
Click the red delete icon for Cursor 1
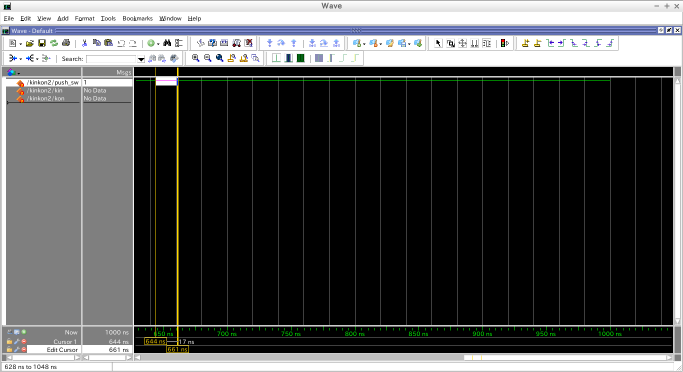24,342
